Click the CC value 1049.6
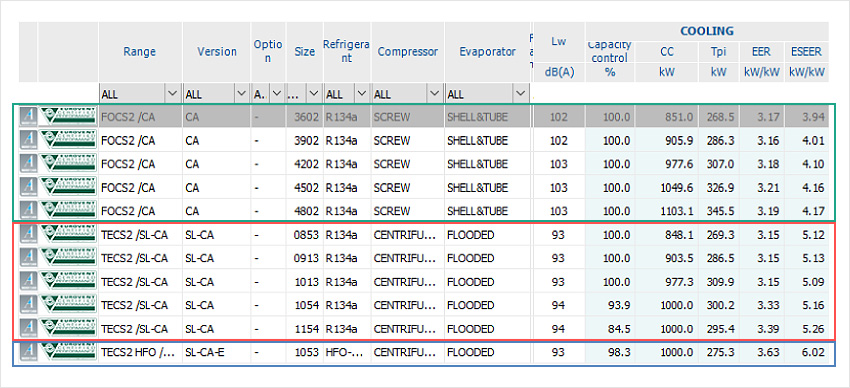The height and width of the screenshot is (388, 850). click(666, 187)
